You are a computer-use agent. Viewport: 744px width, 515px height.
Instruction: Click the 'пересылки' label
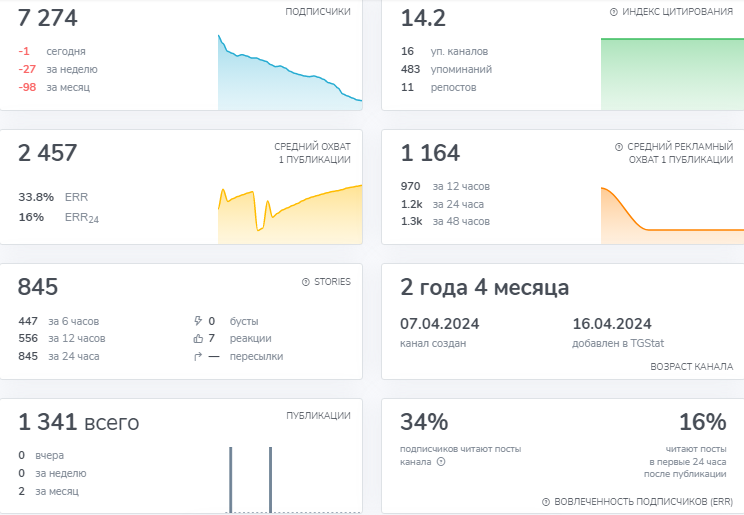click(256, 356)
